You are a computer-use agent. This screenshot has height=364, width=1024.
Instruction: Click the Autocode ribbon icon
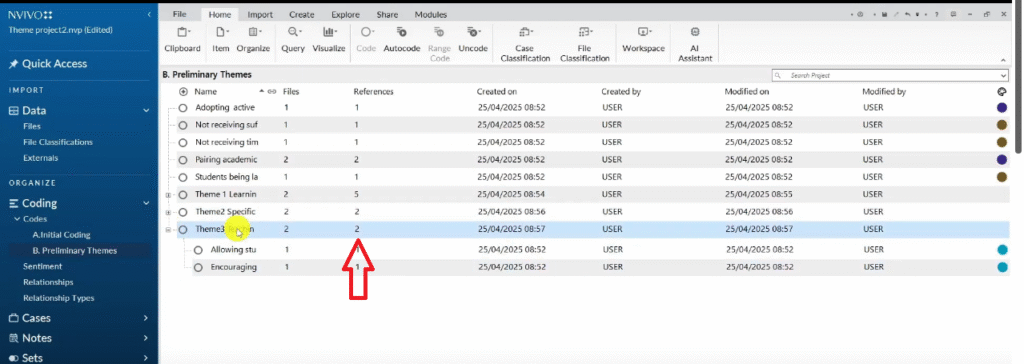click(x=402, y=32)
